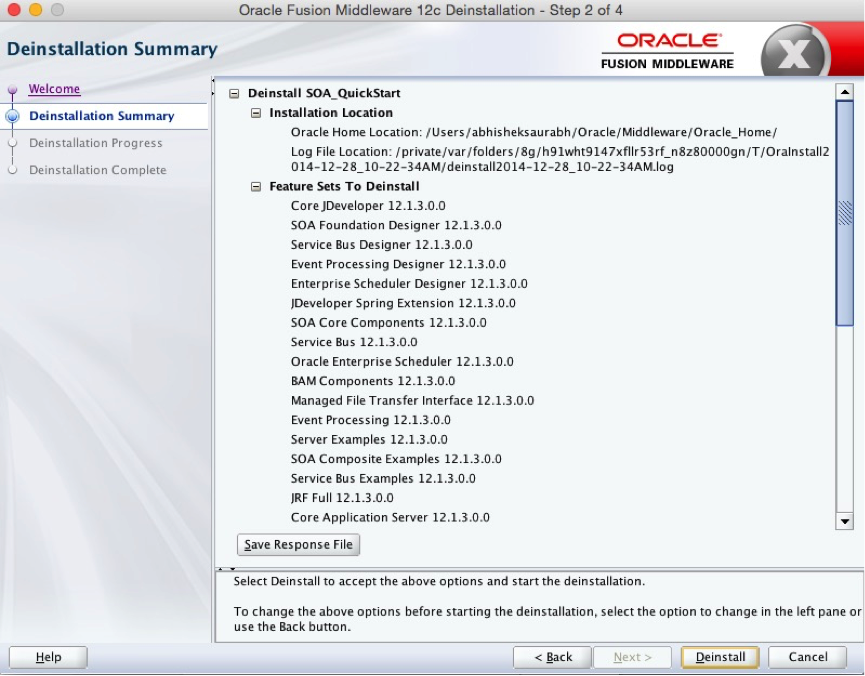Click the Deinstallation Complete step bullet icon
The width and height of the screenshot is (865, 676).
pos(12,170)
